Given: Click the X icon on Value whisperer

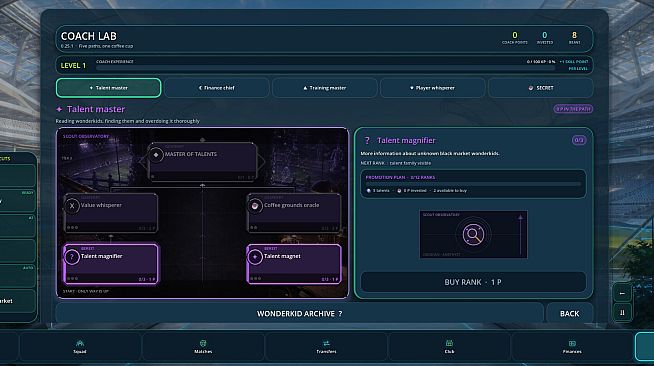Looking at the screenshot, I should coord(72,206).
